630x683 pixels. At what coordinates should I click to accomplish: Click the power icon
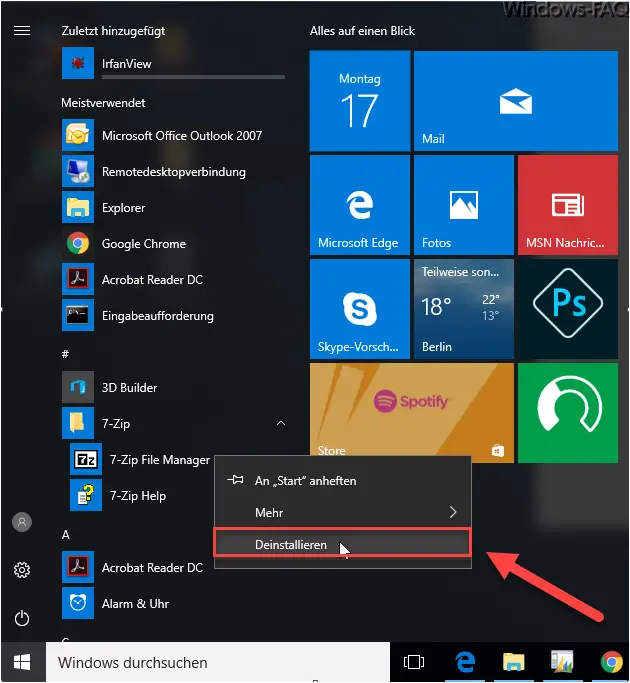(x=22, y=618)
